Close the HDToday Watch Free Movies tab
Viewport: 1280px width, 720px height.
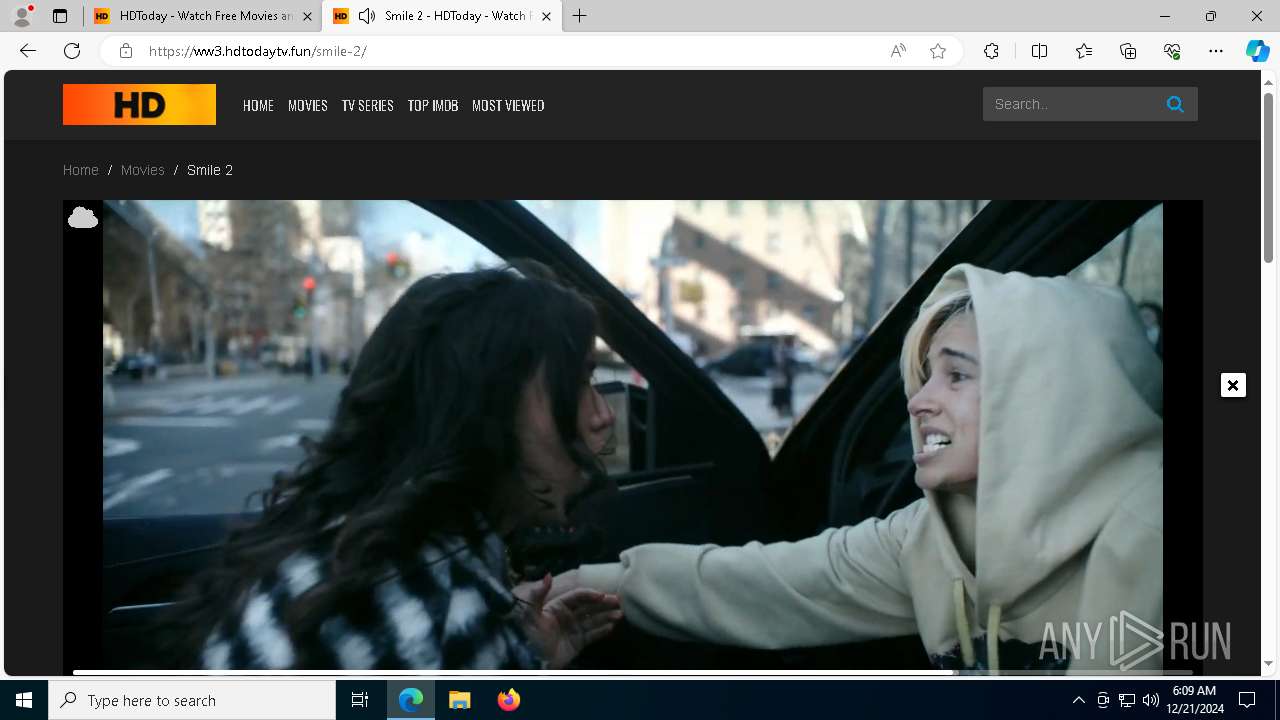tap(307, 16)
